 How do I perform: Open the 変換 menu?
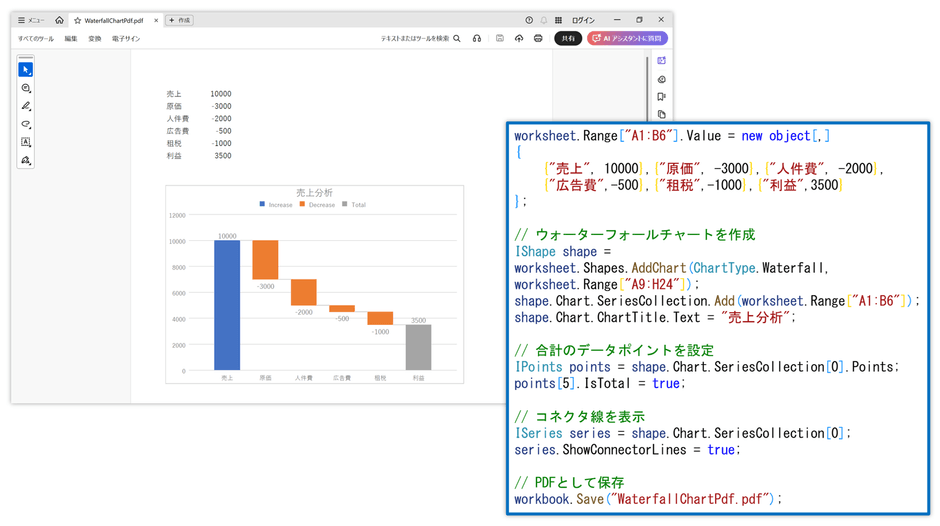click(95, 38)
